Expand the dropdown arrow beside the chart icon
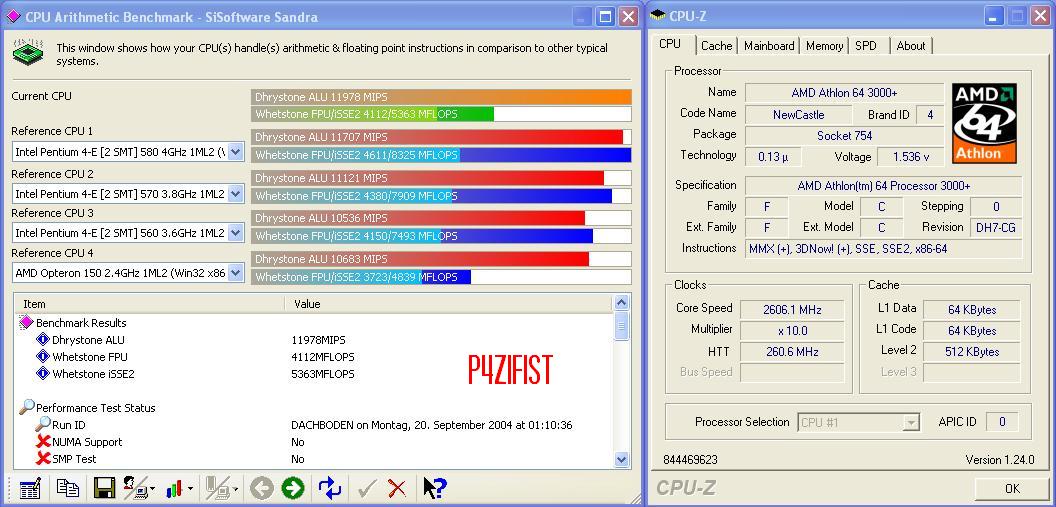This screenshot has height=507, width=1056. [x=191, y=489]
